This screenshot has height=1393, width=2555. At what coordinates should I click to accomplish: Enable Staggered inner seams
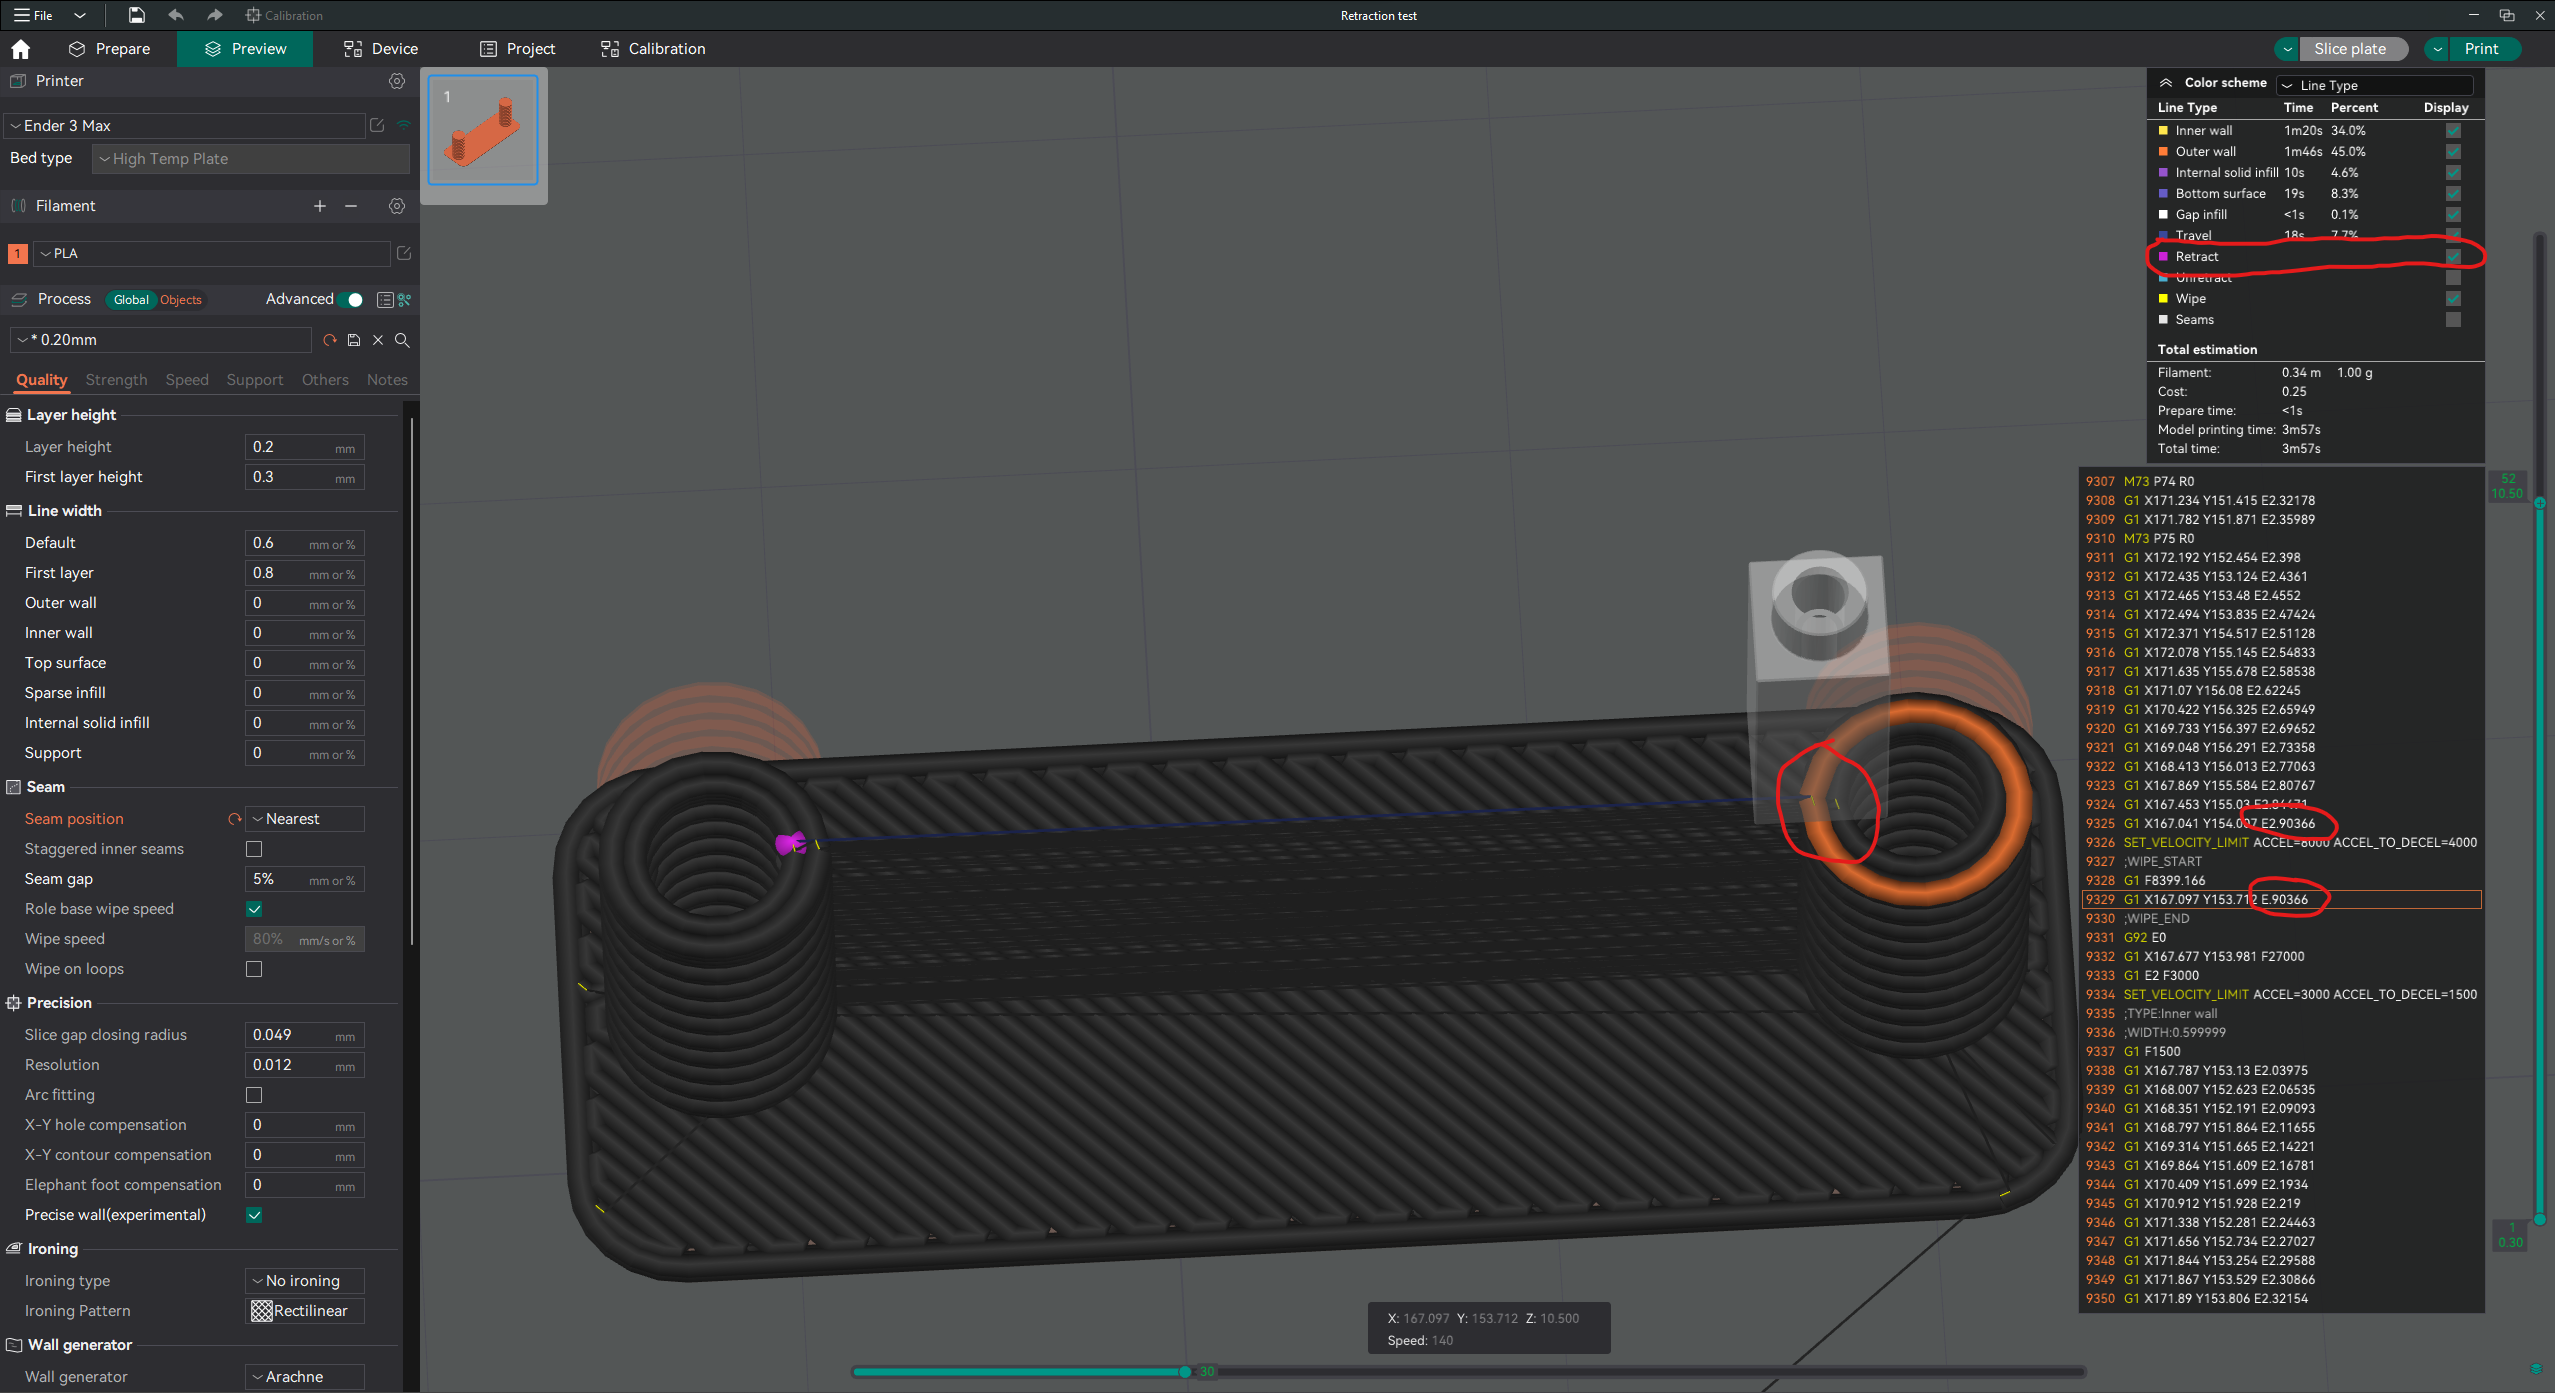[x=254, y=849]
